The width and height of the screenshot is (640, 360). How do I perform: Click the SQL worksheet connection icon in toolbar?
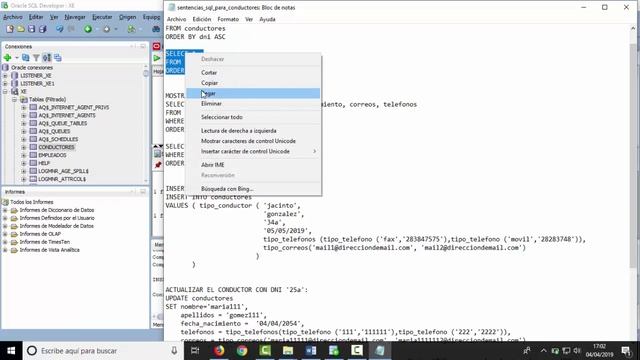pyautogui.click(x=131, y=29)
